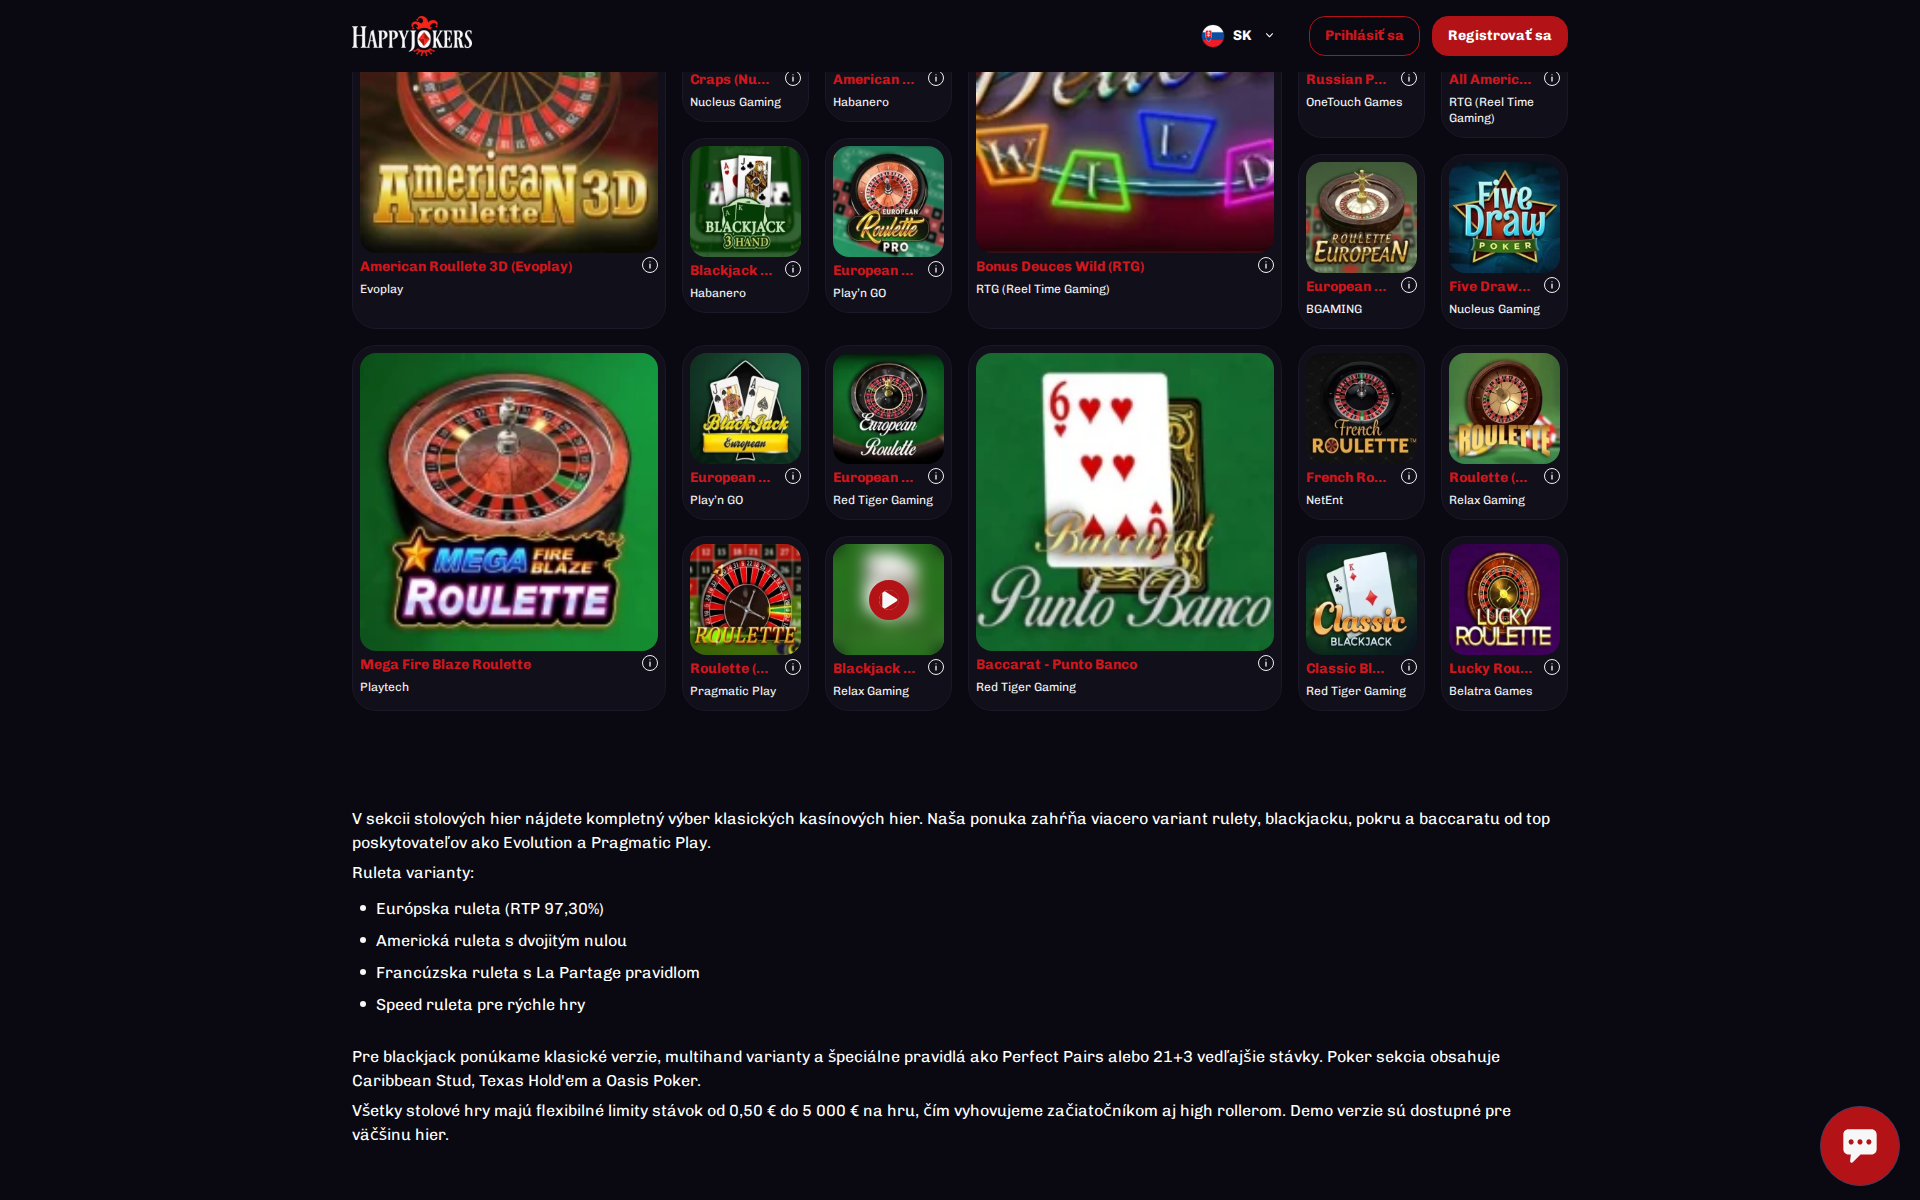This screenshot has width=1920, height=1200.
Task: Click the Registrovať sa button
Action: tap(1499, 35)
